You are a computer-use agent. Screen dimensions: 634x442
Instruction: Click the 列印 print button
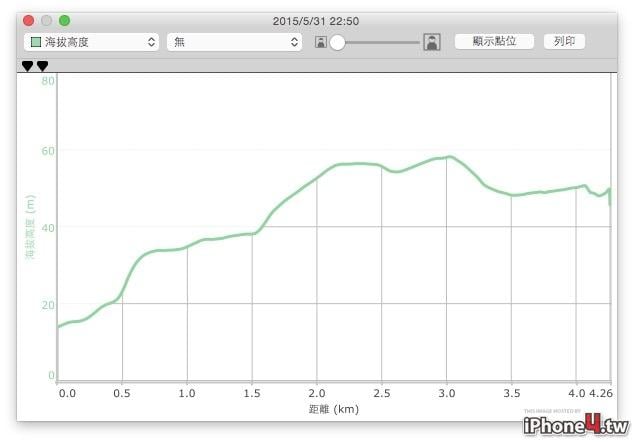tap(564, 41)
